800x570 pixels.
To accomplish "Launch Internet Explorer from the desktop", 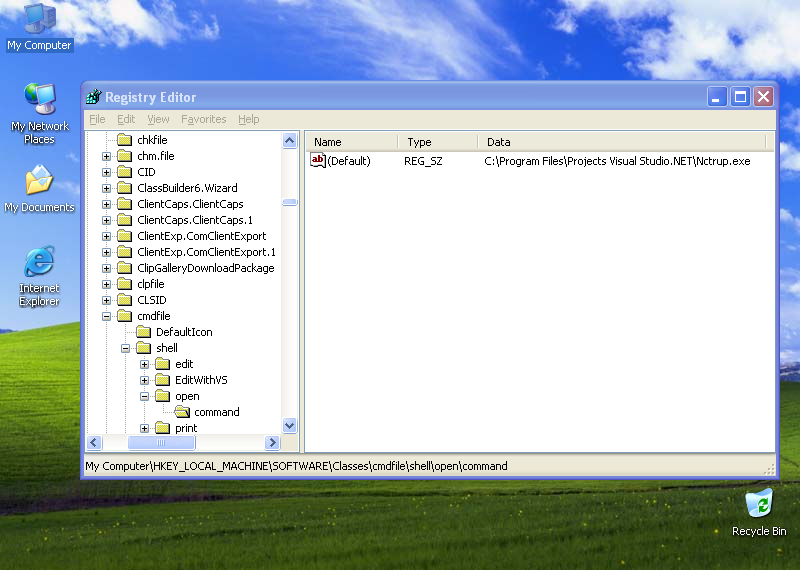I will pos(39,265).
